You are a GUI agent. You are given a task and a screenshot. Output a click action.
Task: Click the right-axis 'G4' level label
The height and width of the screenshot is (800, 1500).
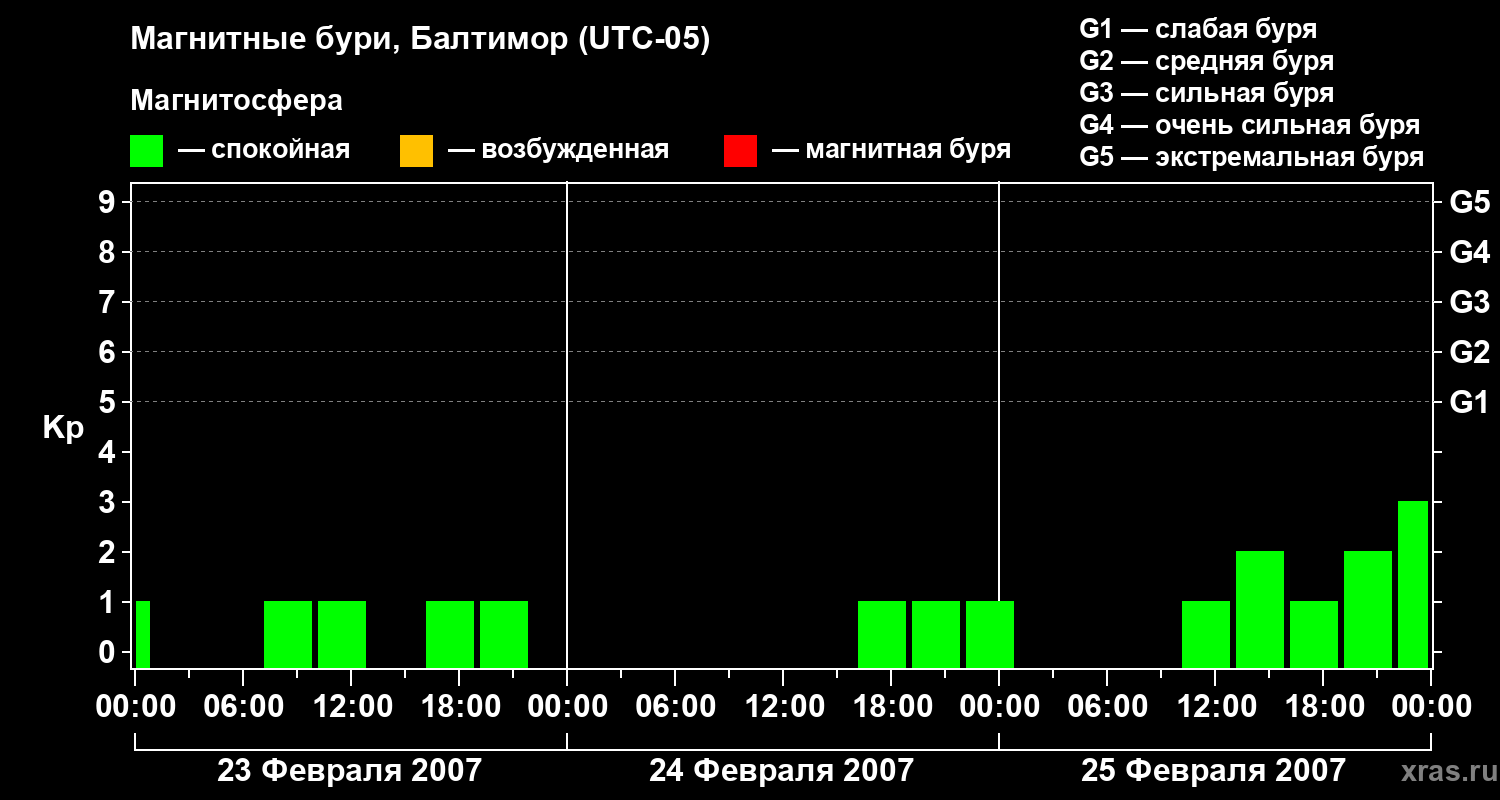(1469, 253)
